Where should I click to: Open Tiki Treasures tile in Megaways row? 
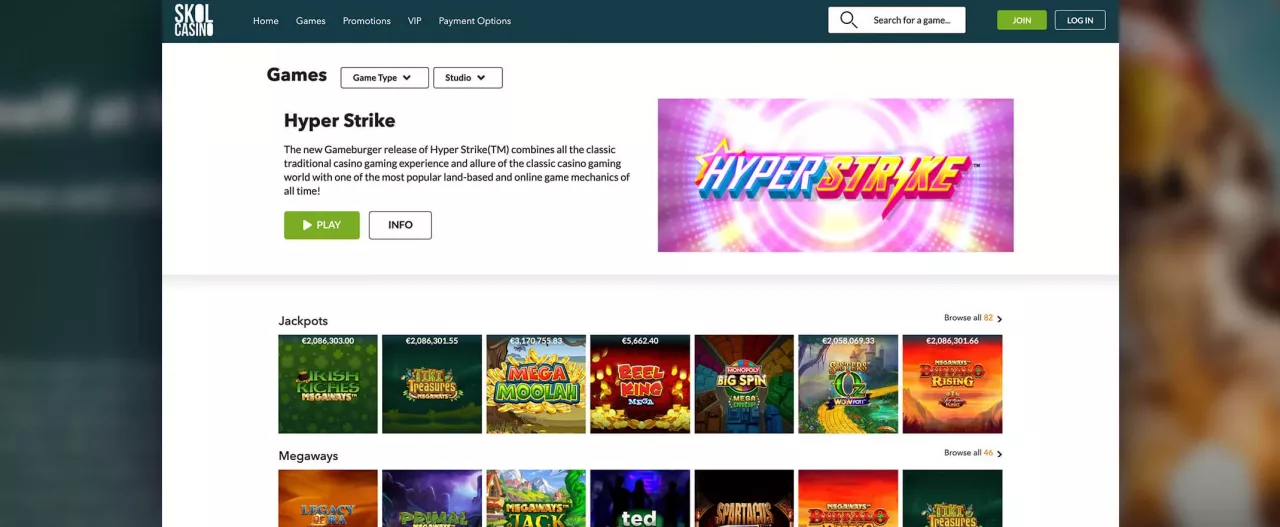pyautogui.click(x=952, y=498)
